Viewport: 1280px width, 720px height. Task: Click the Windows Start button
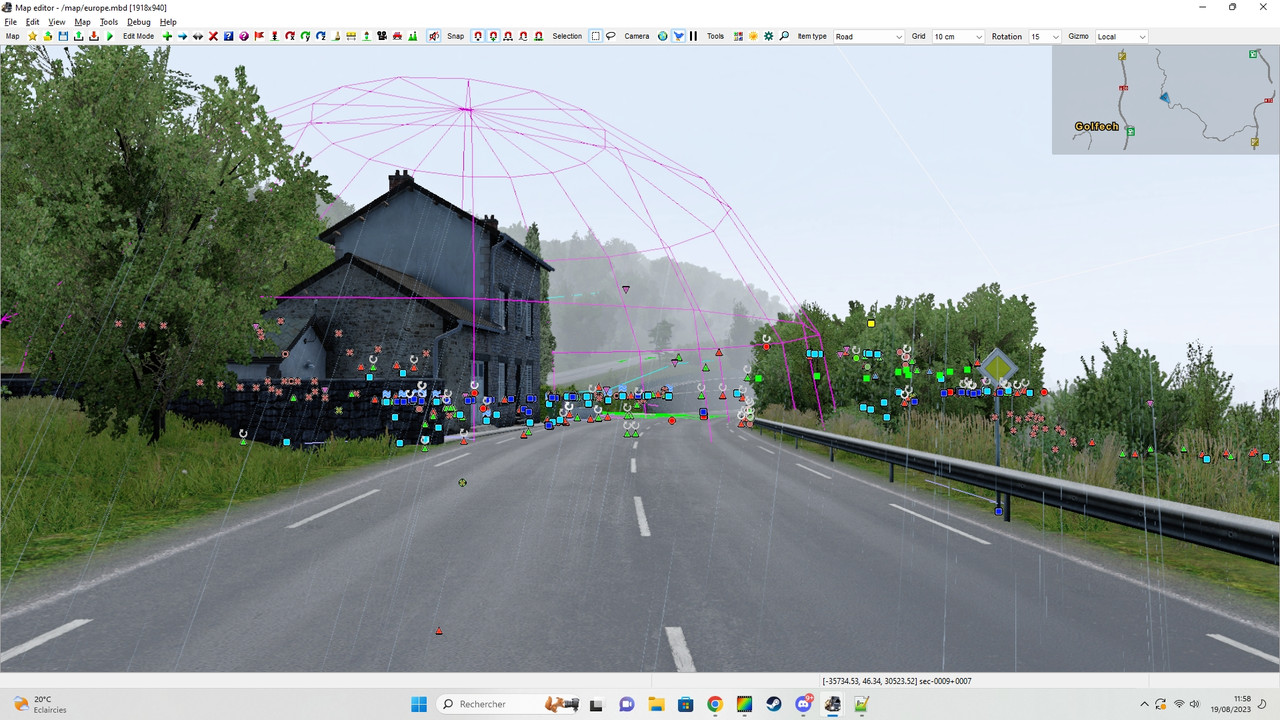[419, 704]
